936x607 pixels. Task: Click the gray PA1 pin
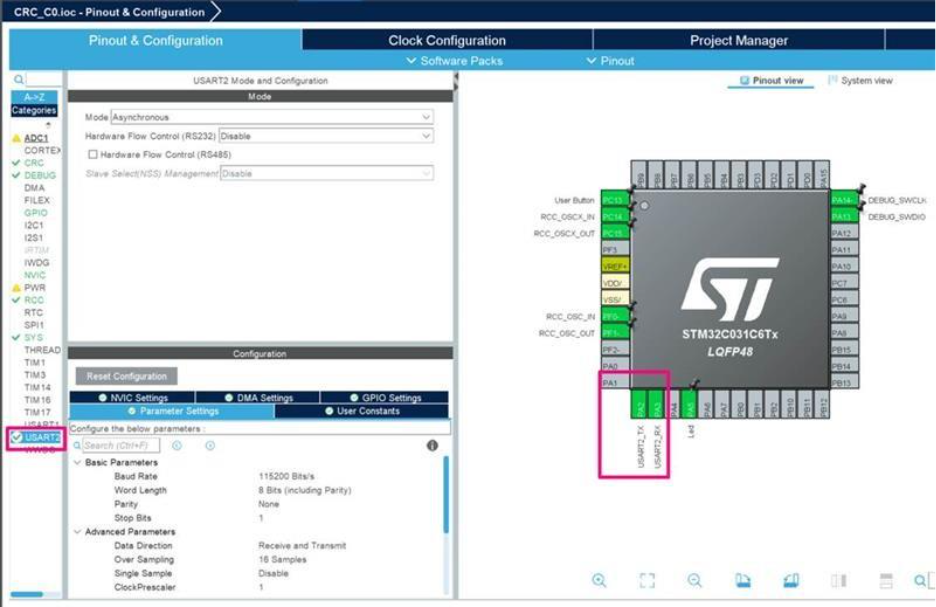click(x=615, y=383)
